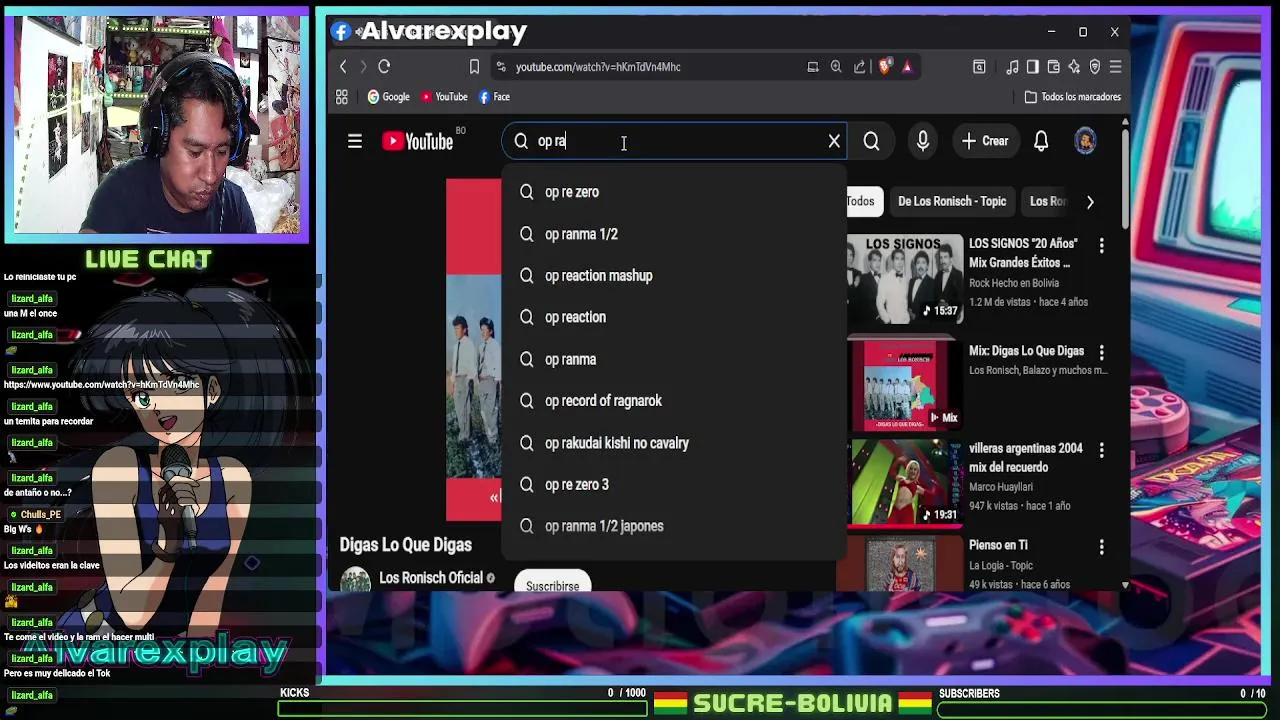The width and height of the screenshot is (1280, 720).
Task: Bookmark this page using the bookmark icon
Action: click(474, 67)
